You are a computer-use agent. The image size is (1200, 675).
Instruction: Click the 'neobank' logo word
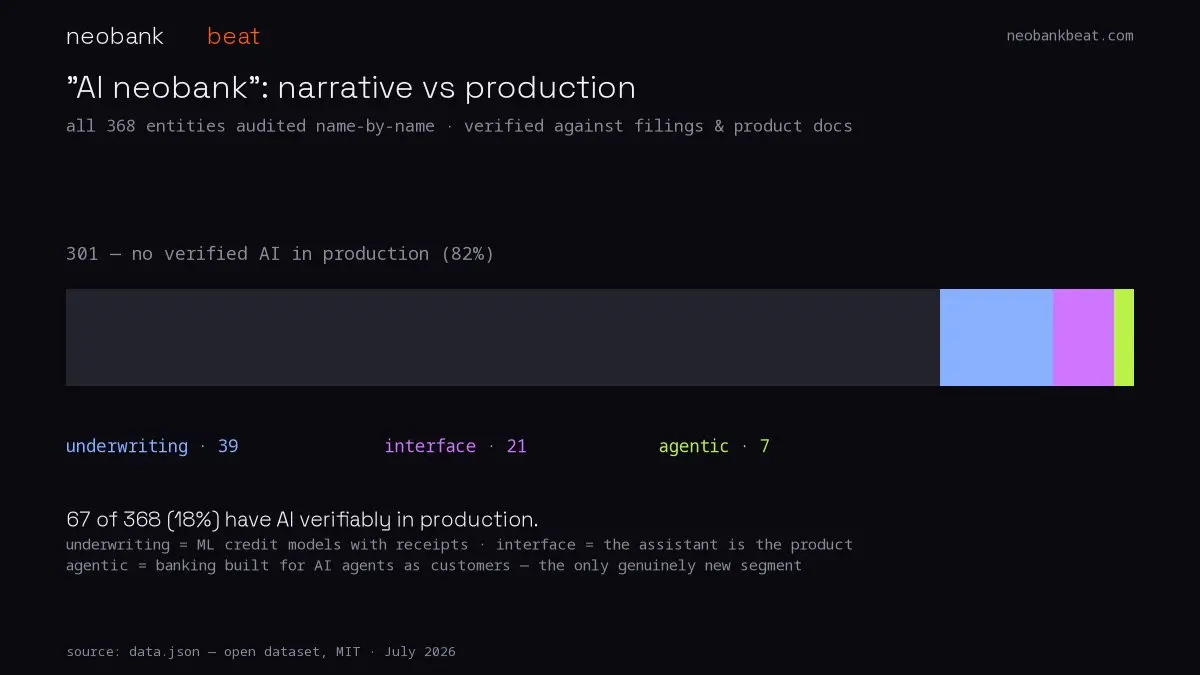click(x=115, y=36)
